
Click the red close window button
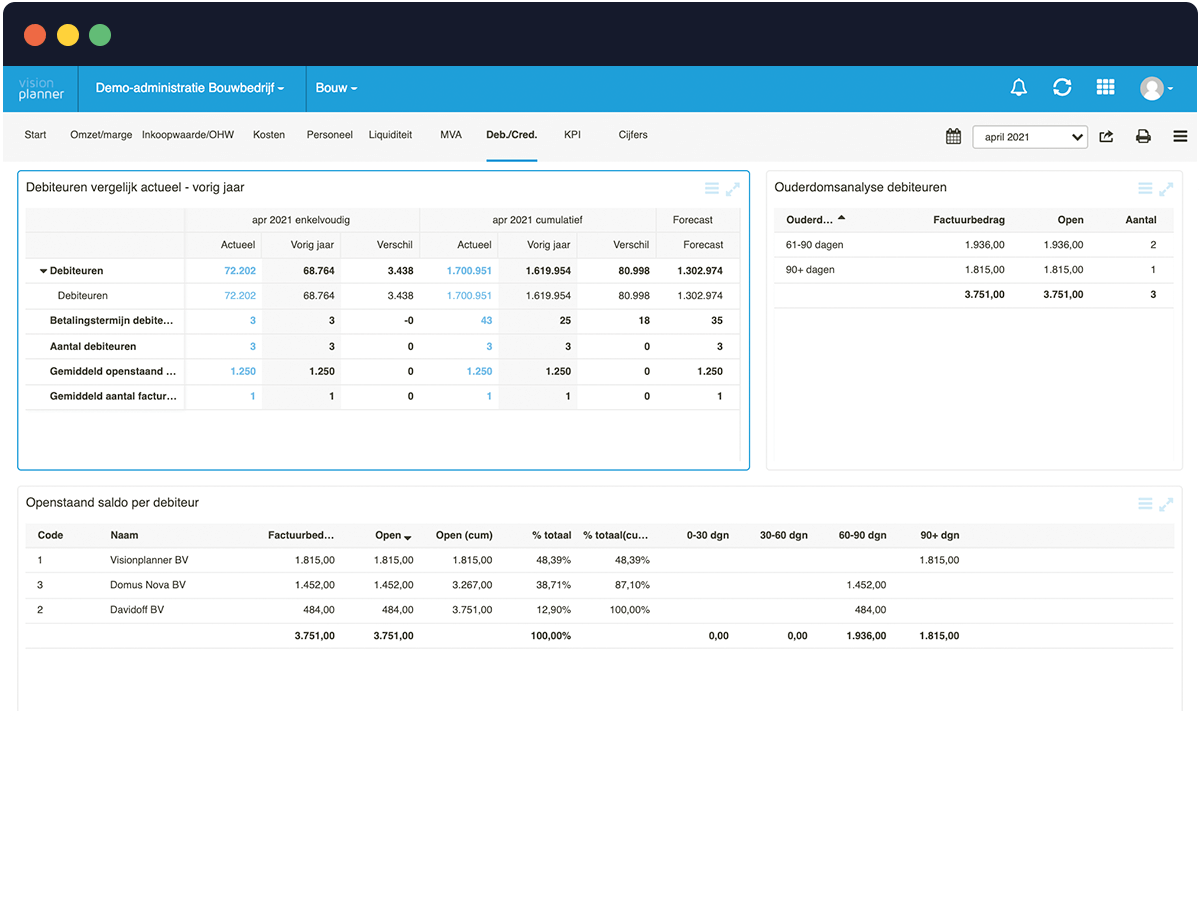point(35,35)
